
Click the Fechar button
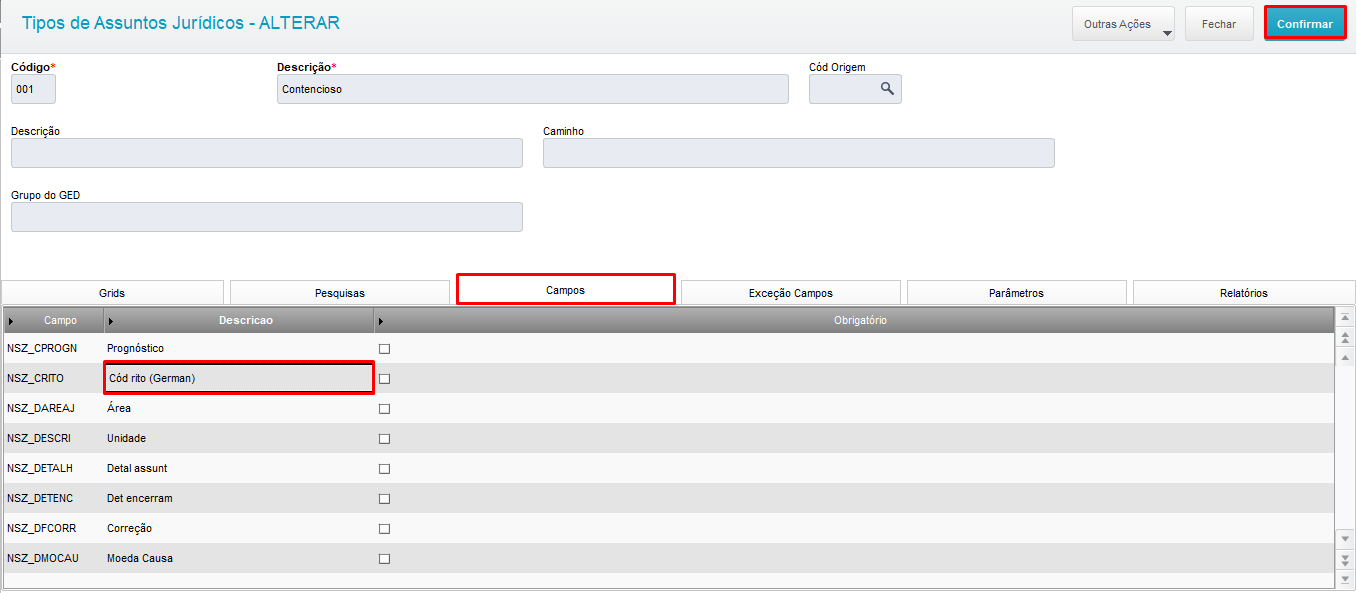(1219, 24)
